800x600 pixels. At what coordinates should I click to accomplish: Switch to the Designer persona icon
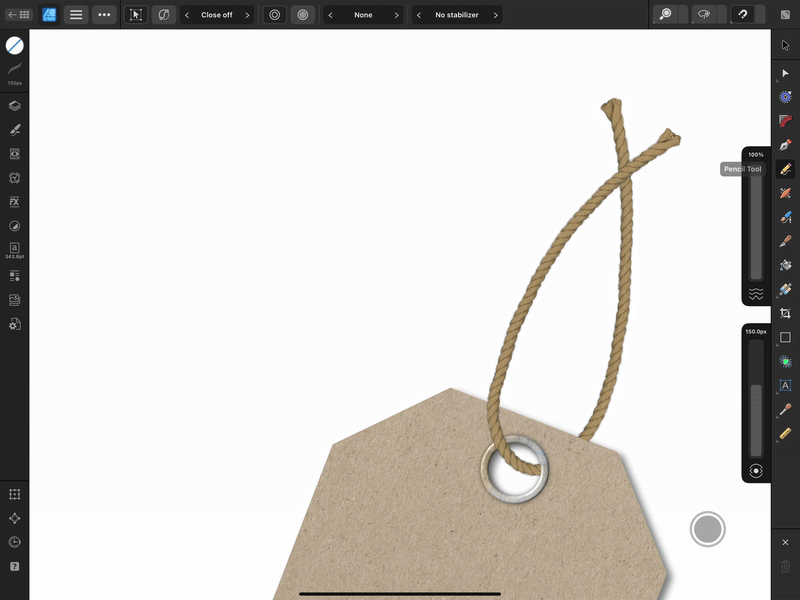pyautogui.click(x=49, y=15)
